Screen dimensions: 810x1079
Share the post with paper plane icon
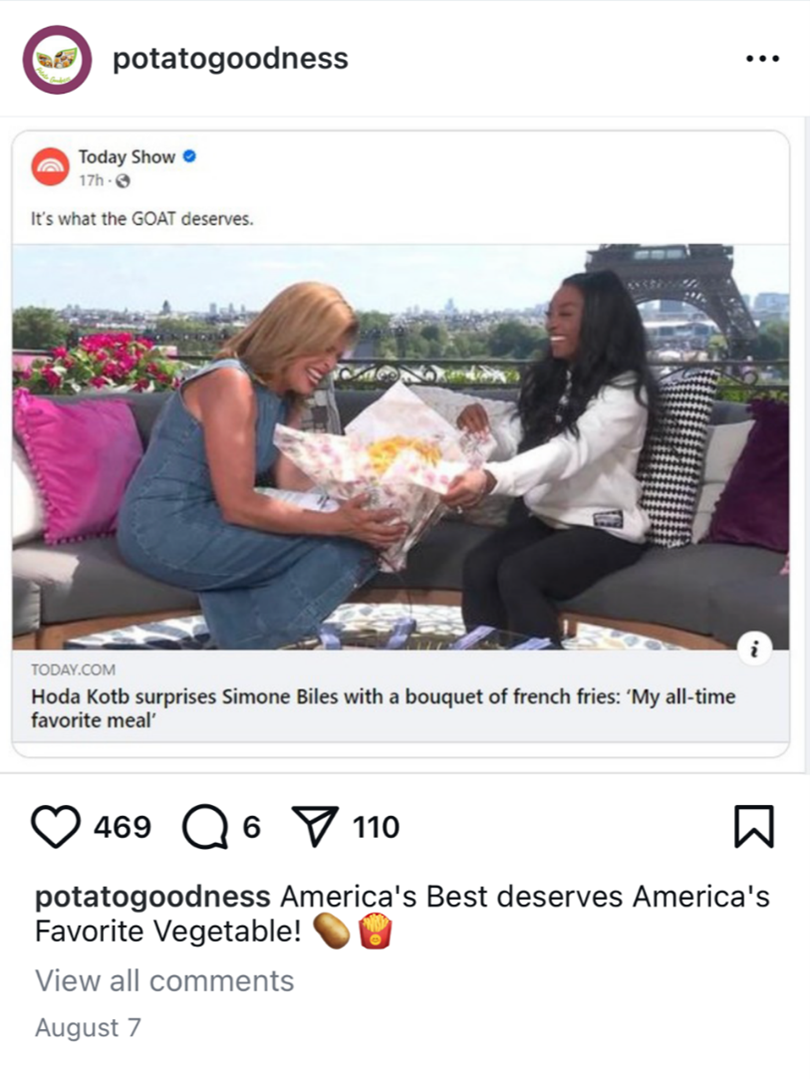click(315, 826)
